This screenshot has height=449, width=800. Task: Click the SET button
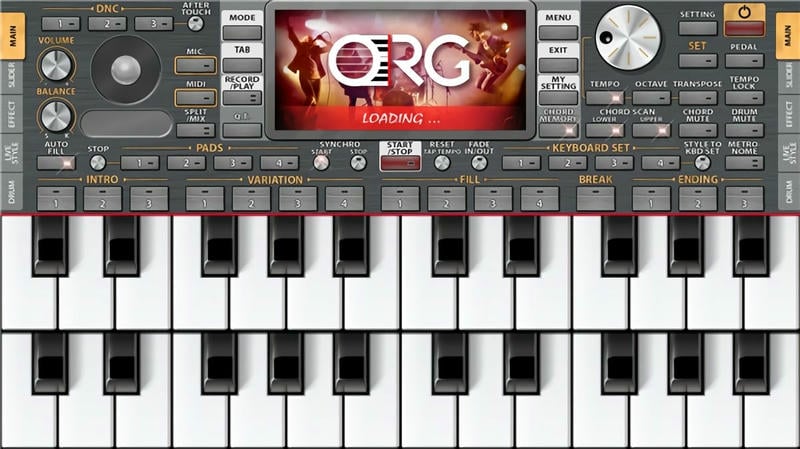pyautogui.click(x=698, y=61)
